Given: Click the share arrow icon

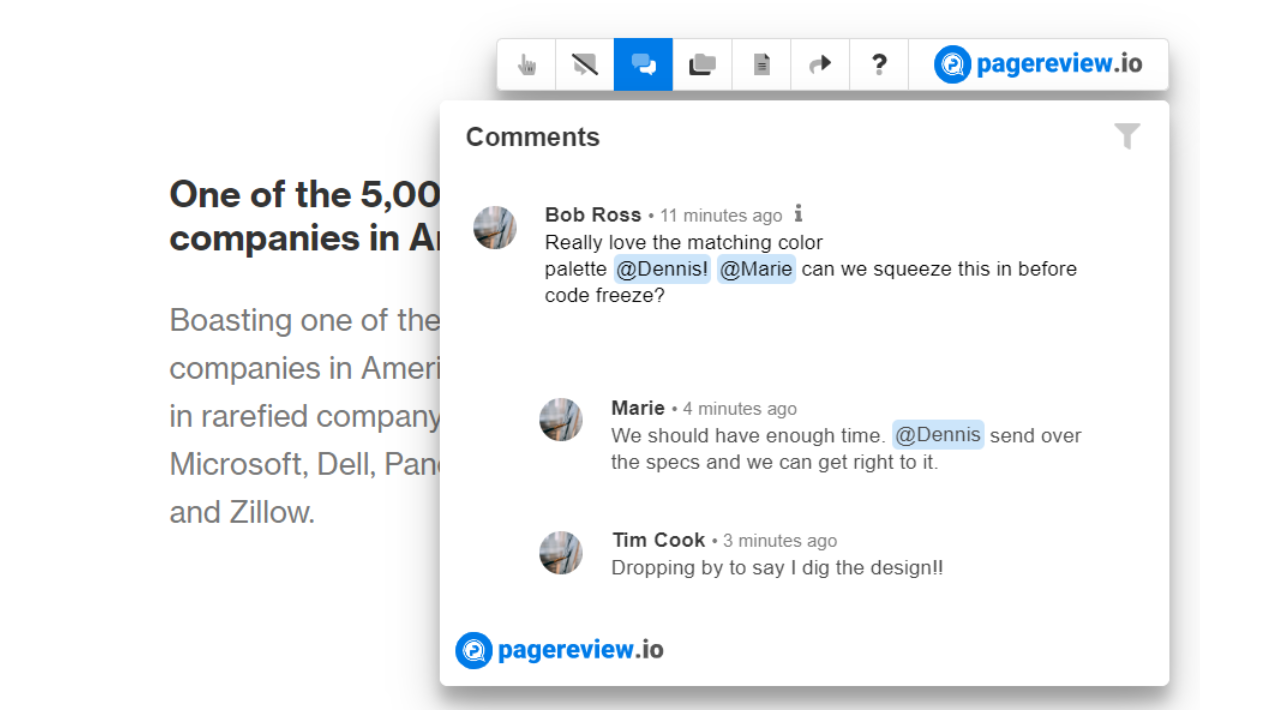Looking at the screenshot, I should [820, 65].
